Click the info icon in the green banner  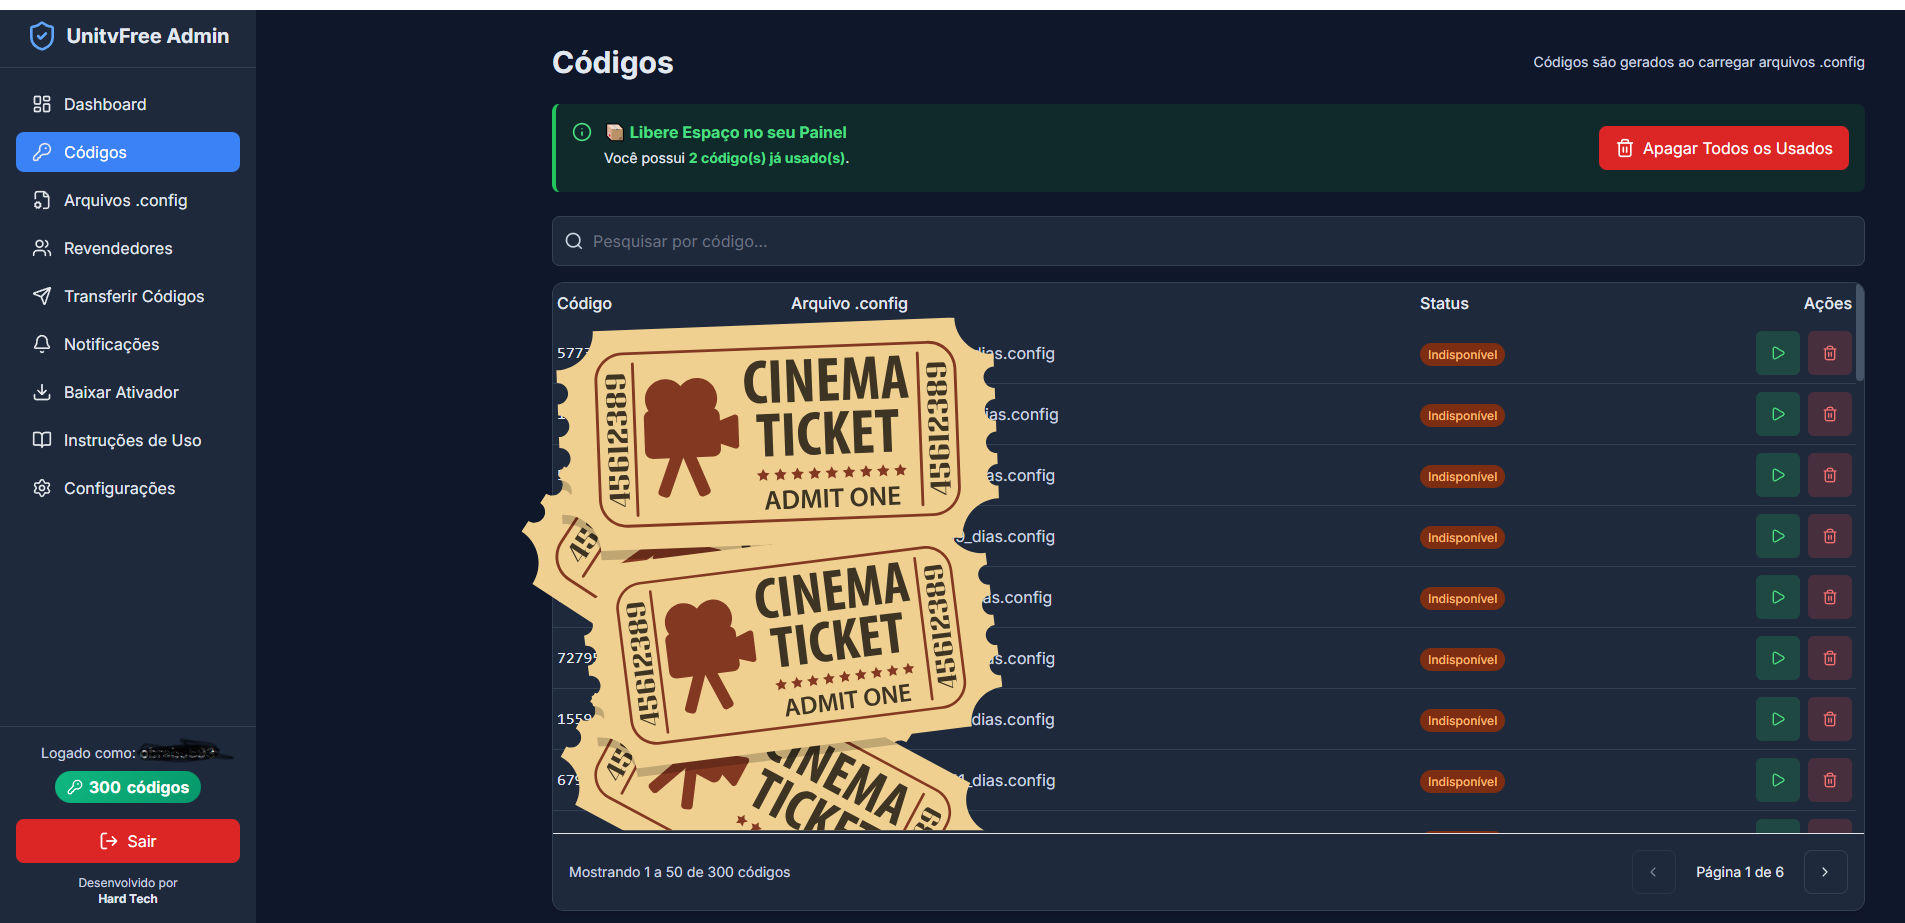(x=581, y=132)
